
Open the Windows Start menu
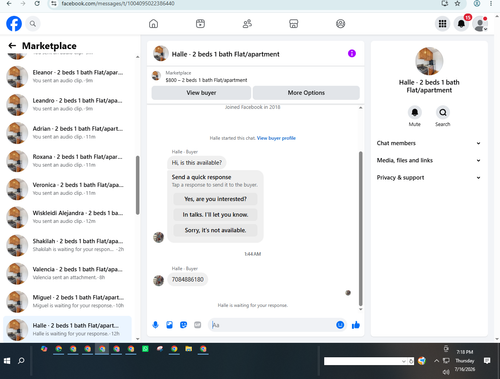pyautogui.click(x=7, y=361)
